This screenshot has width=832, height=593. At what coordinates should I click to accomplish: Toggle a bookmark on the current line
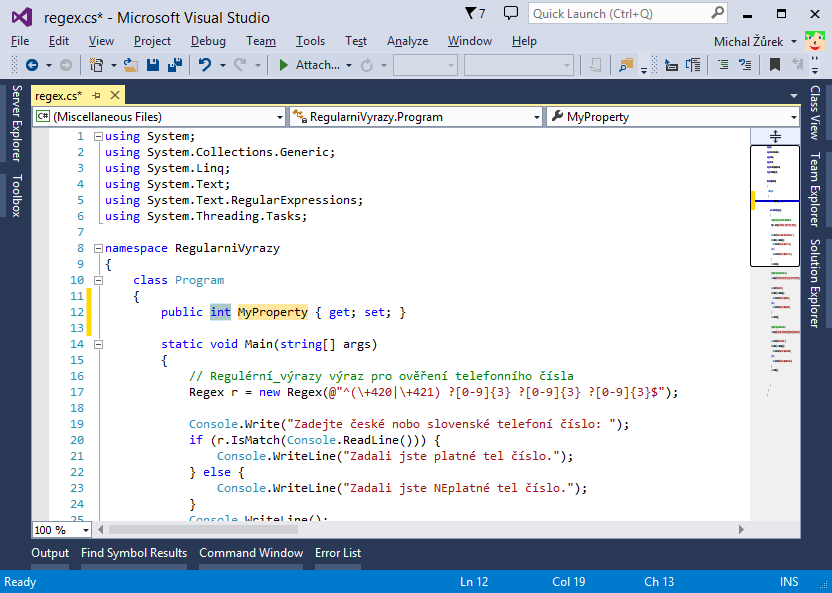pyautogui.click(x=775, y=64)
